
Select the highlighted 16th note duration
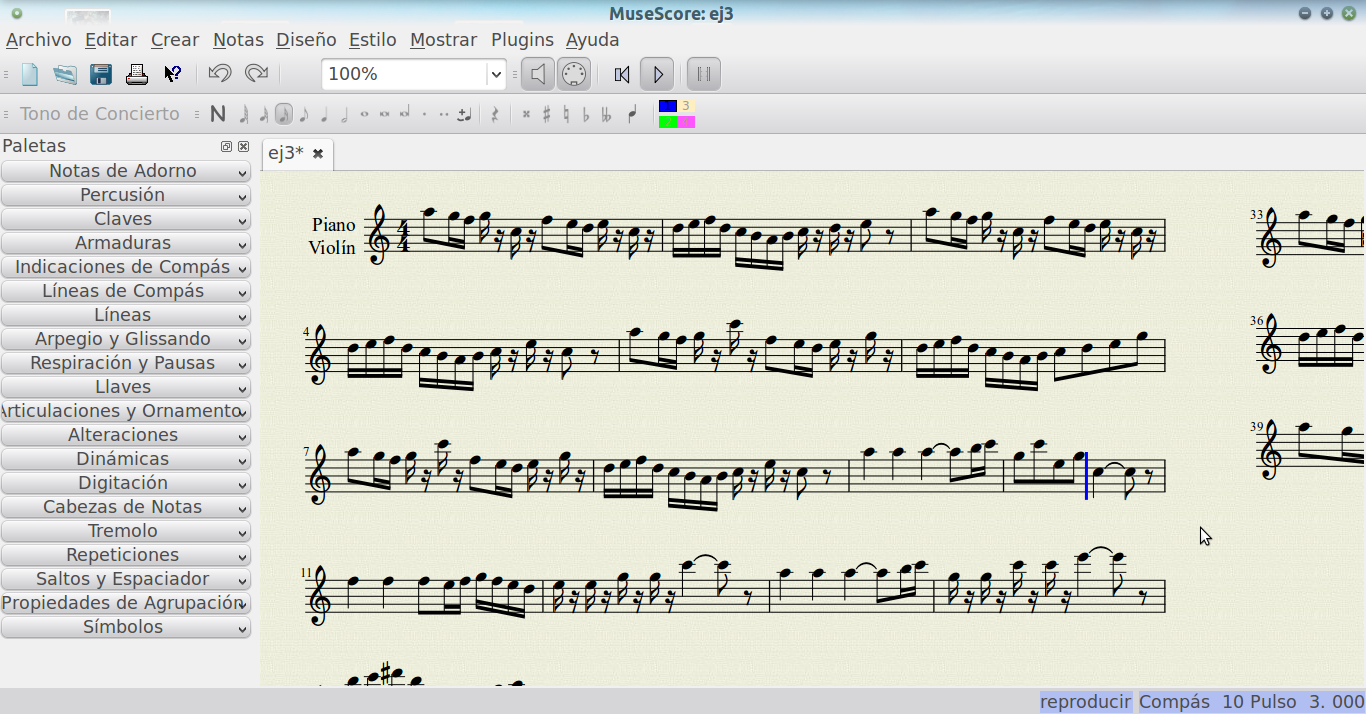coord(284,114)
